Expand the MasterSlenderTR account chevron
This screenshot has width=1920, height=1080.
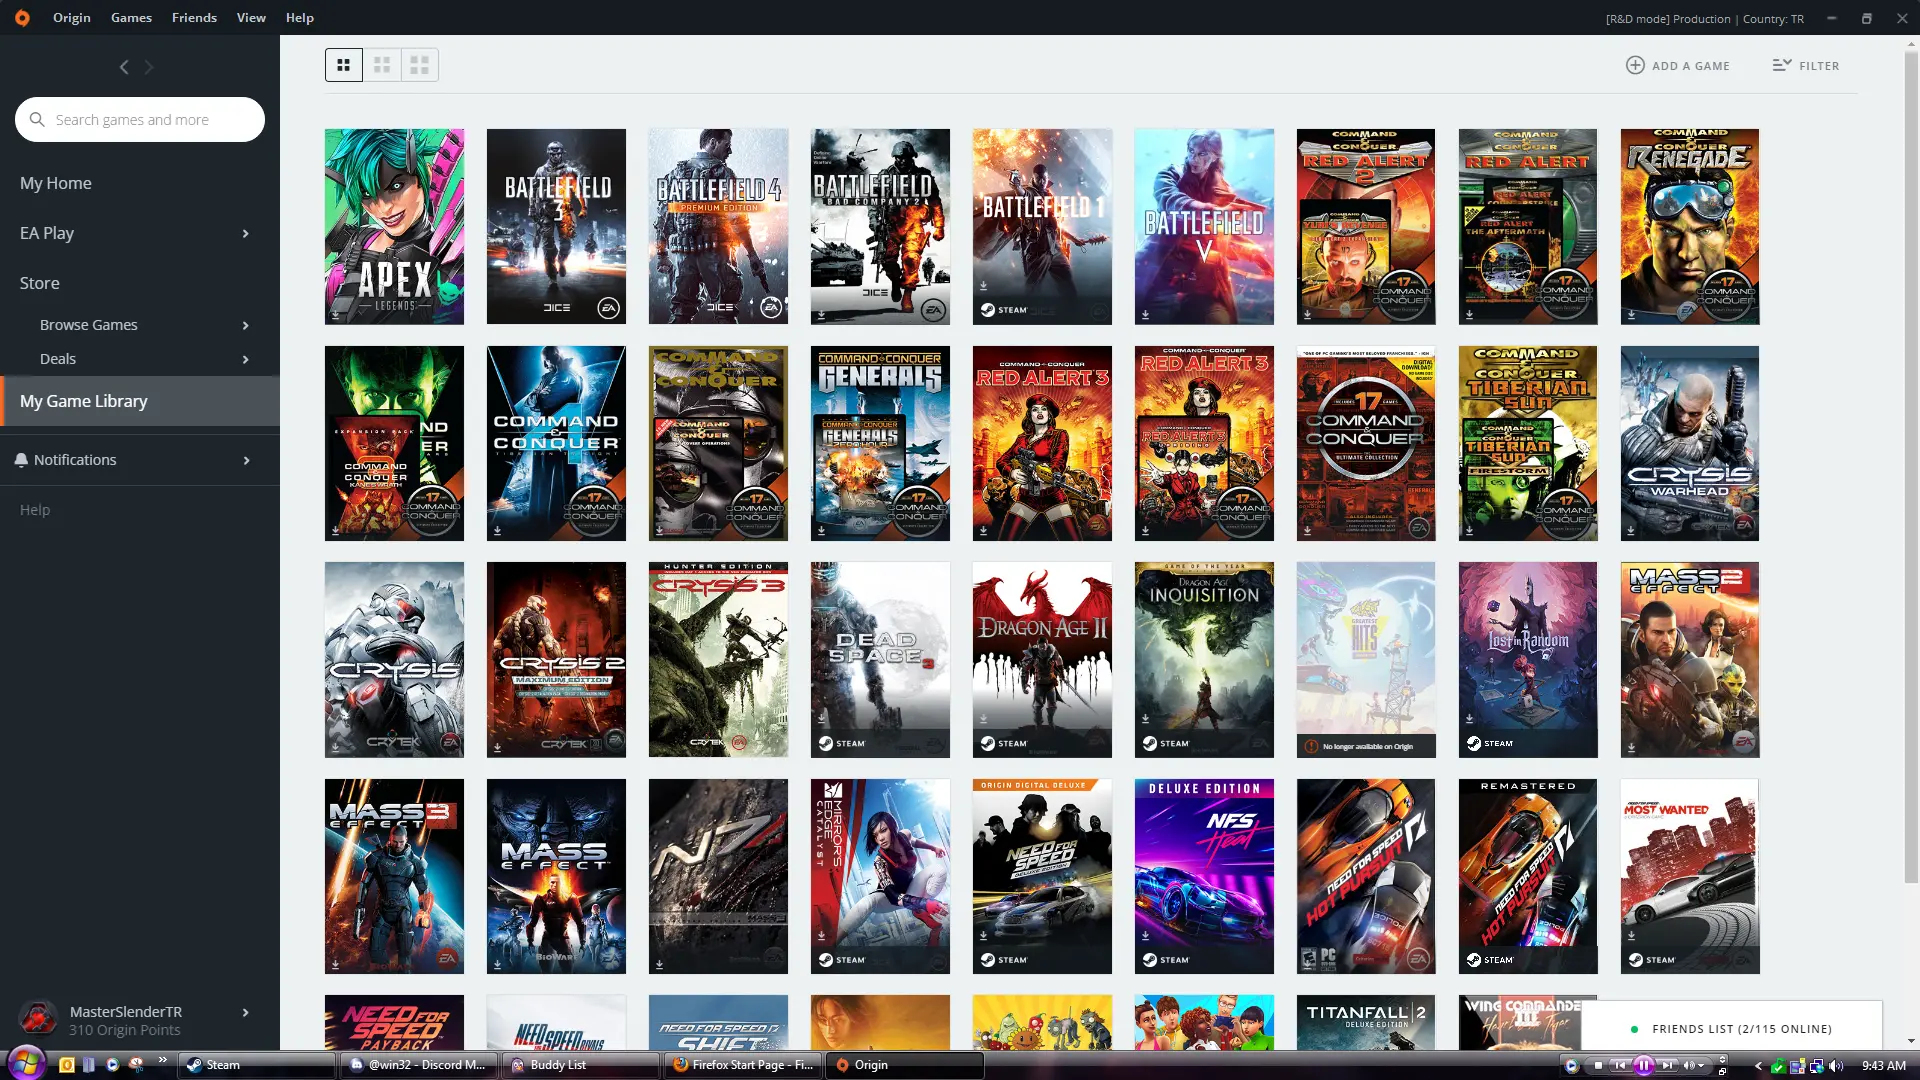[246, 1013]
